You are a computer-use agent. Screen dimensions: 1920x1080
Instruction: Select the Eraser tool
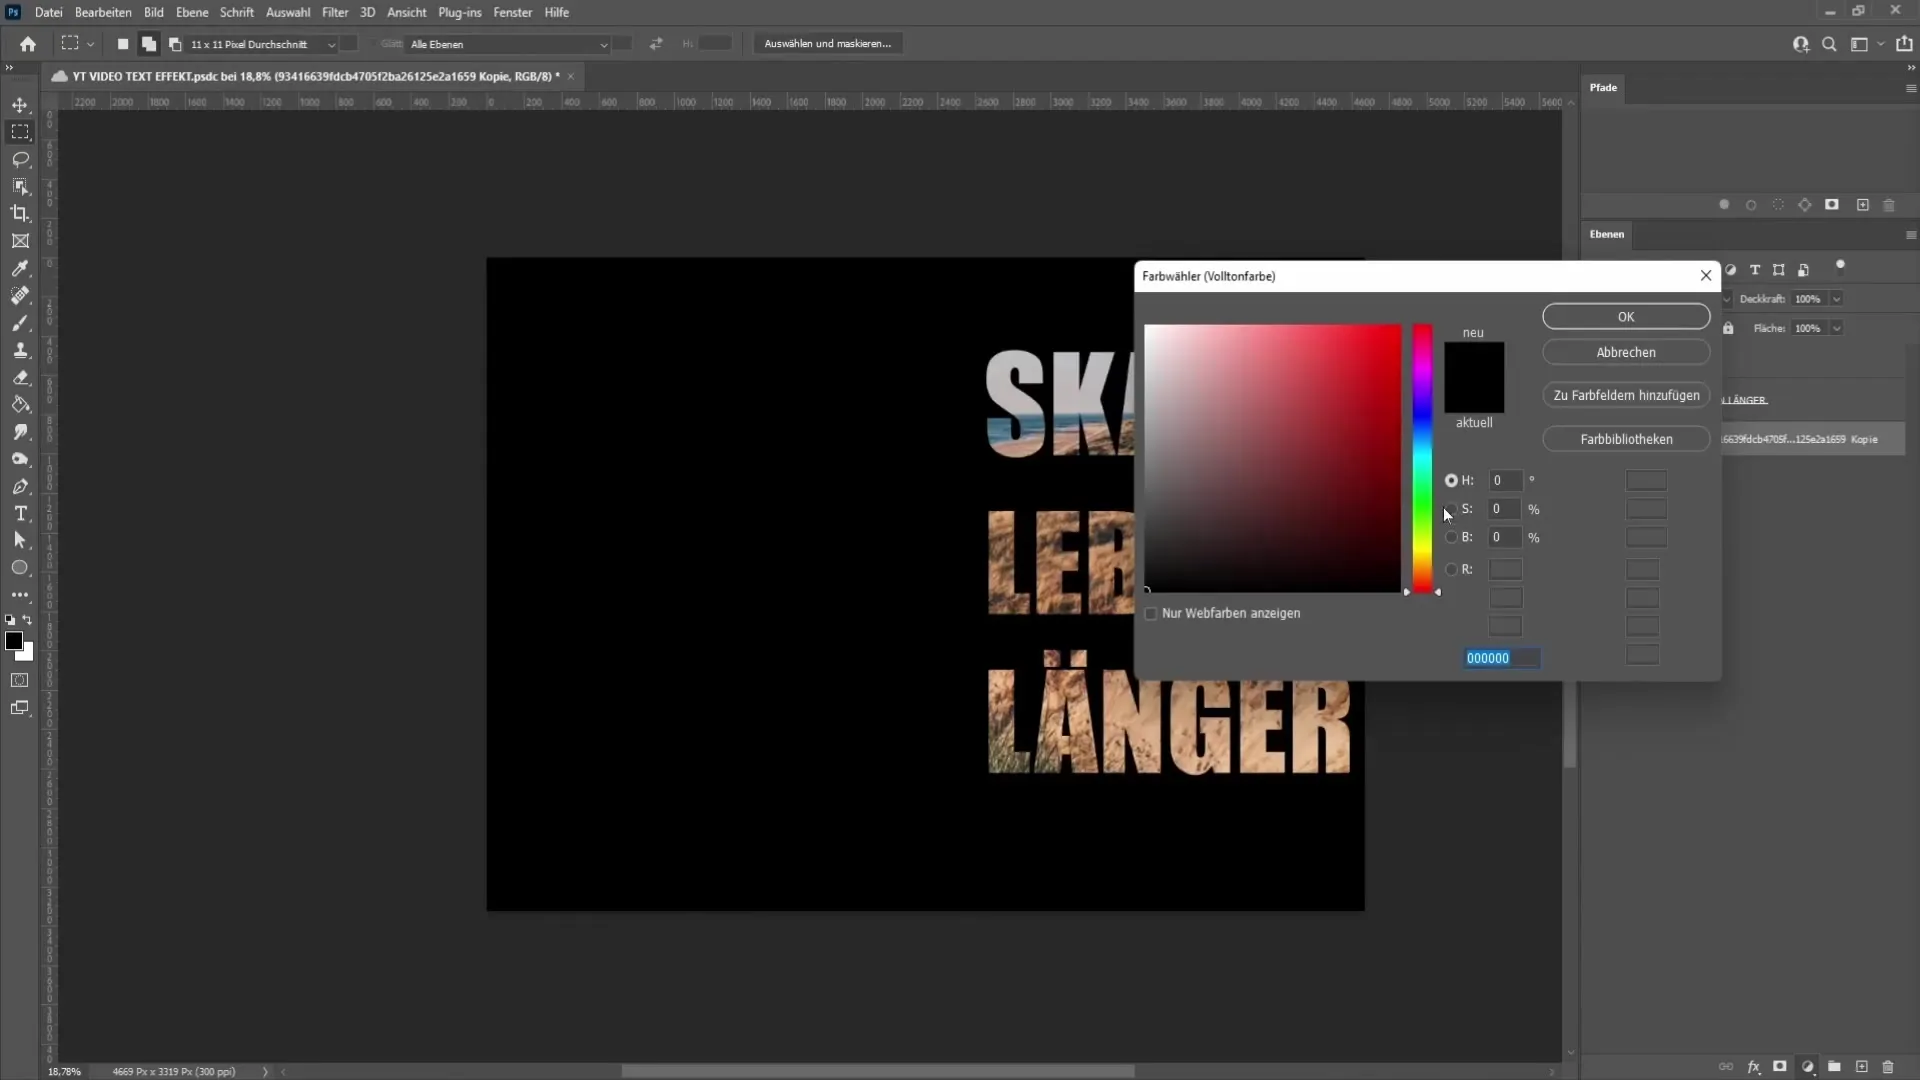point(20,378)
